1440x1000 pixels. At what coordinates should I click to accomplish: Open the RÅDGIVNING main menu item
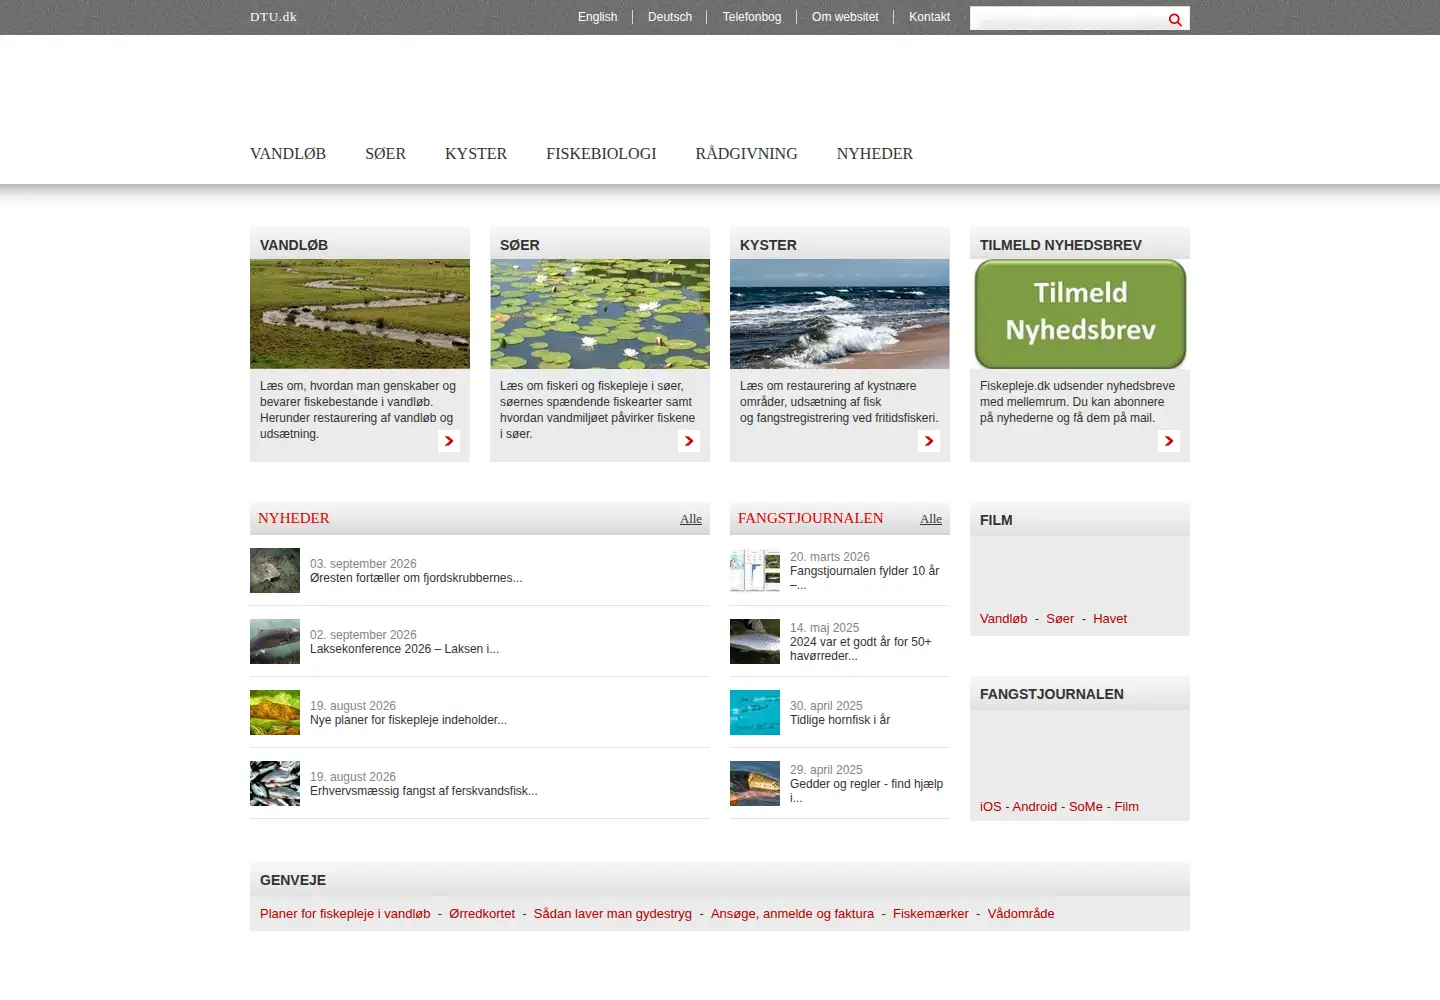[x=746, y=154]
